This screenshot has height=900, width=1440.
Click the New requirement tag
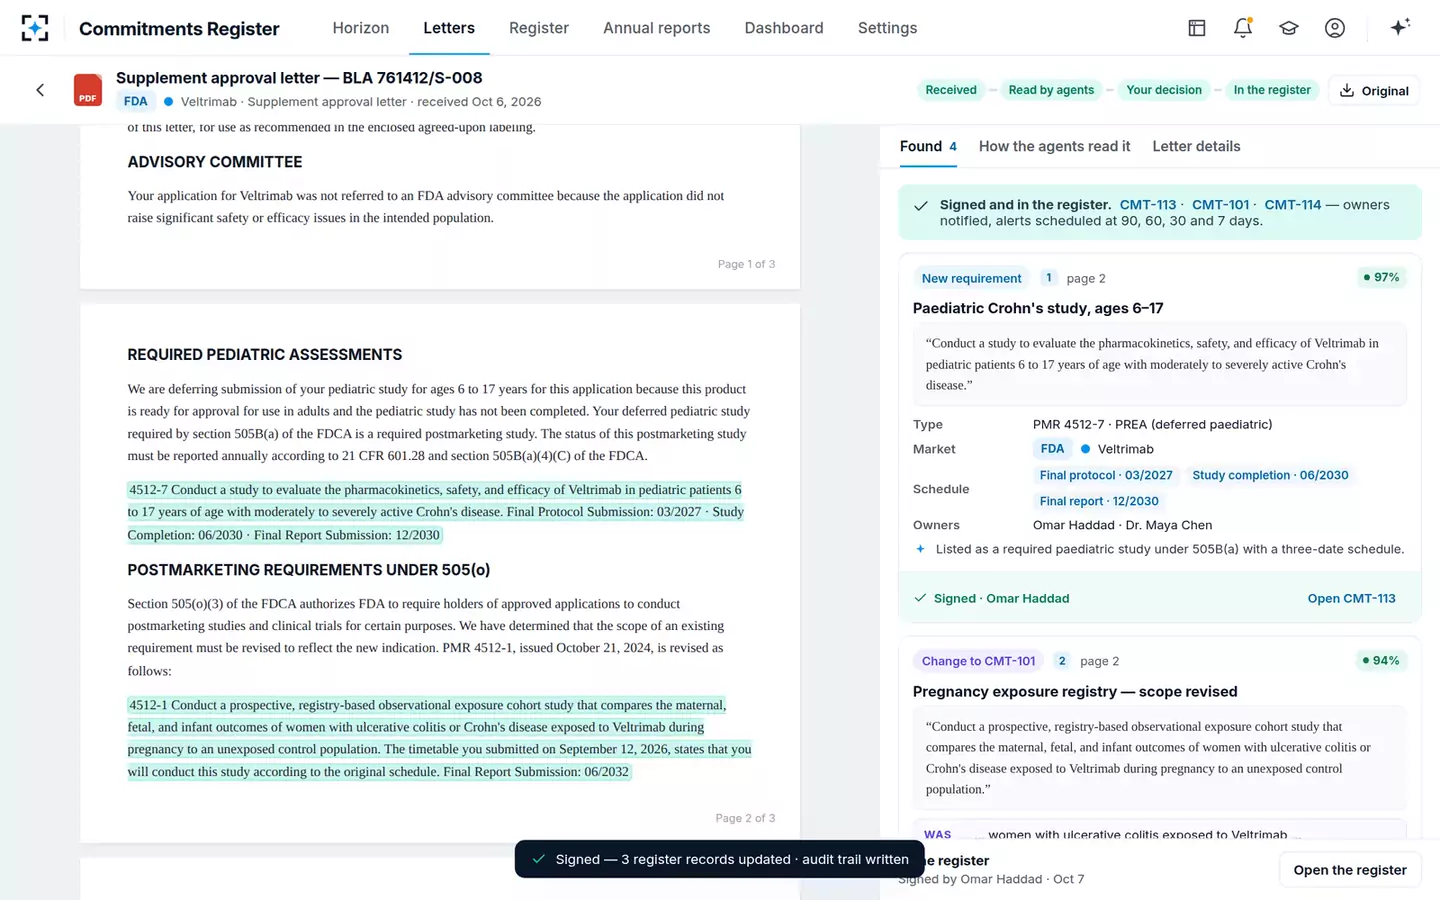pyautogui.click(x=971, y=278)
